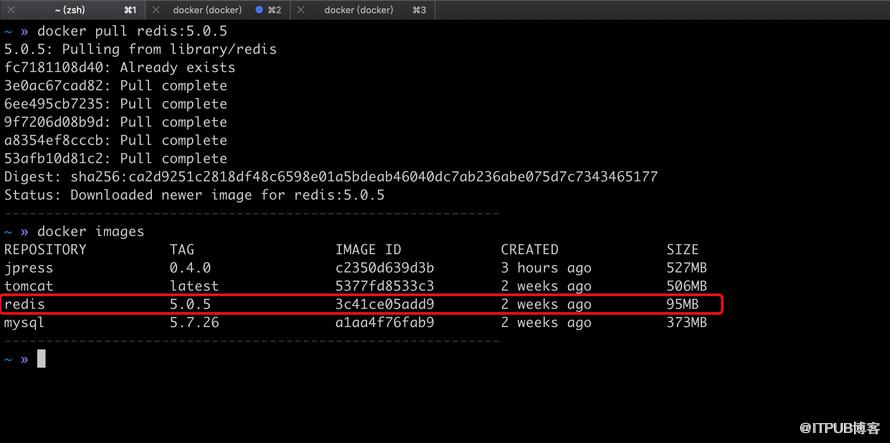Image resolution: width=890 pixels, height=443 pixels.
Task: Click the 'Status: Downloaded newer image' line
Action: [194, 195]
